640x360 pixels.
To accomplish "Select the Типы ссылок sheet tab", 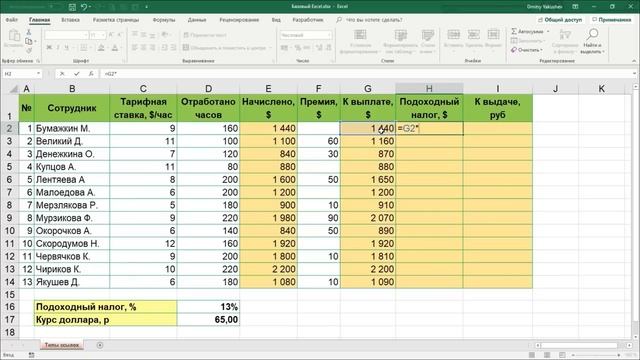I will click(x=62, y=345).
